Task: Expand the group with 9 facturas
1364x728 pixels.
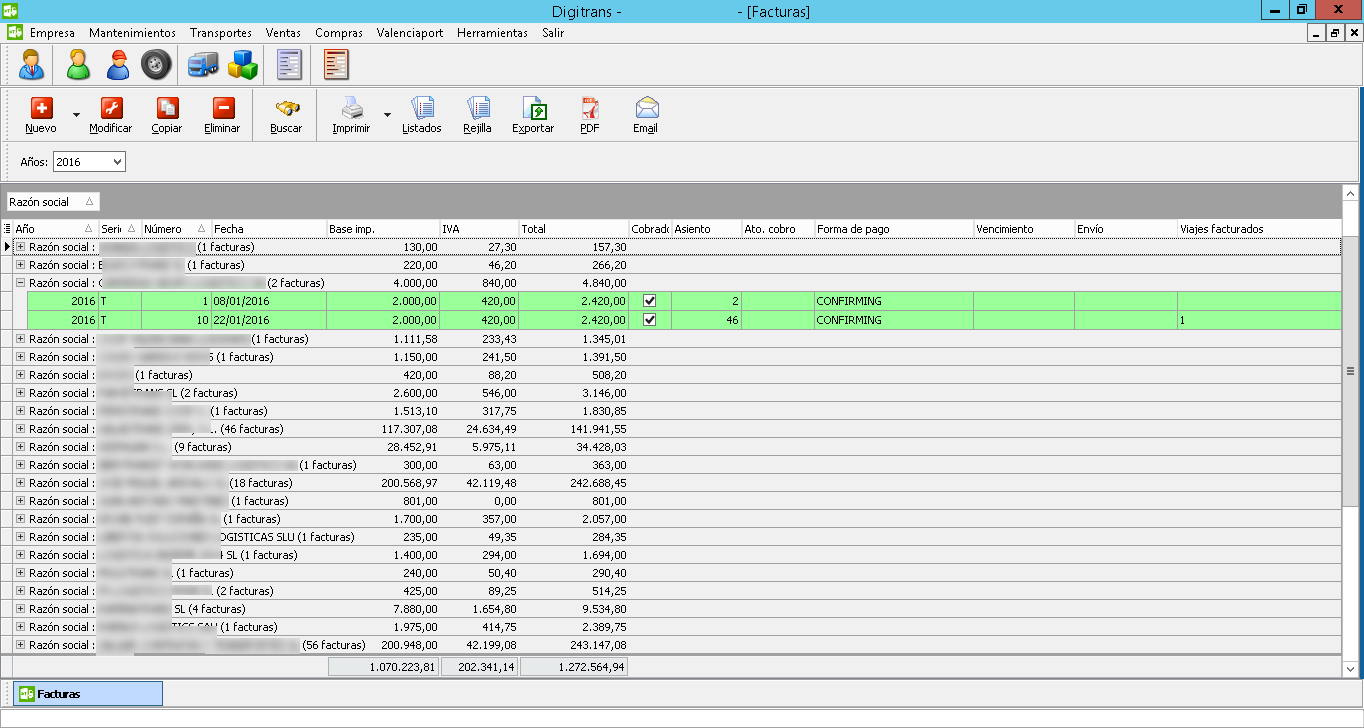Action: 20,447
